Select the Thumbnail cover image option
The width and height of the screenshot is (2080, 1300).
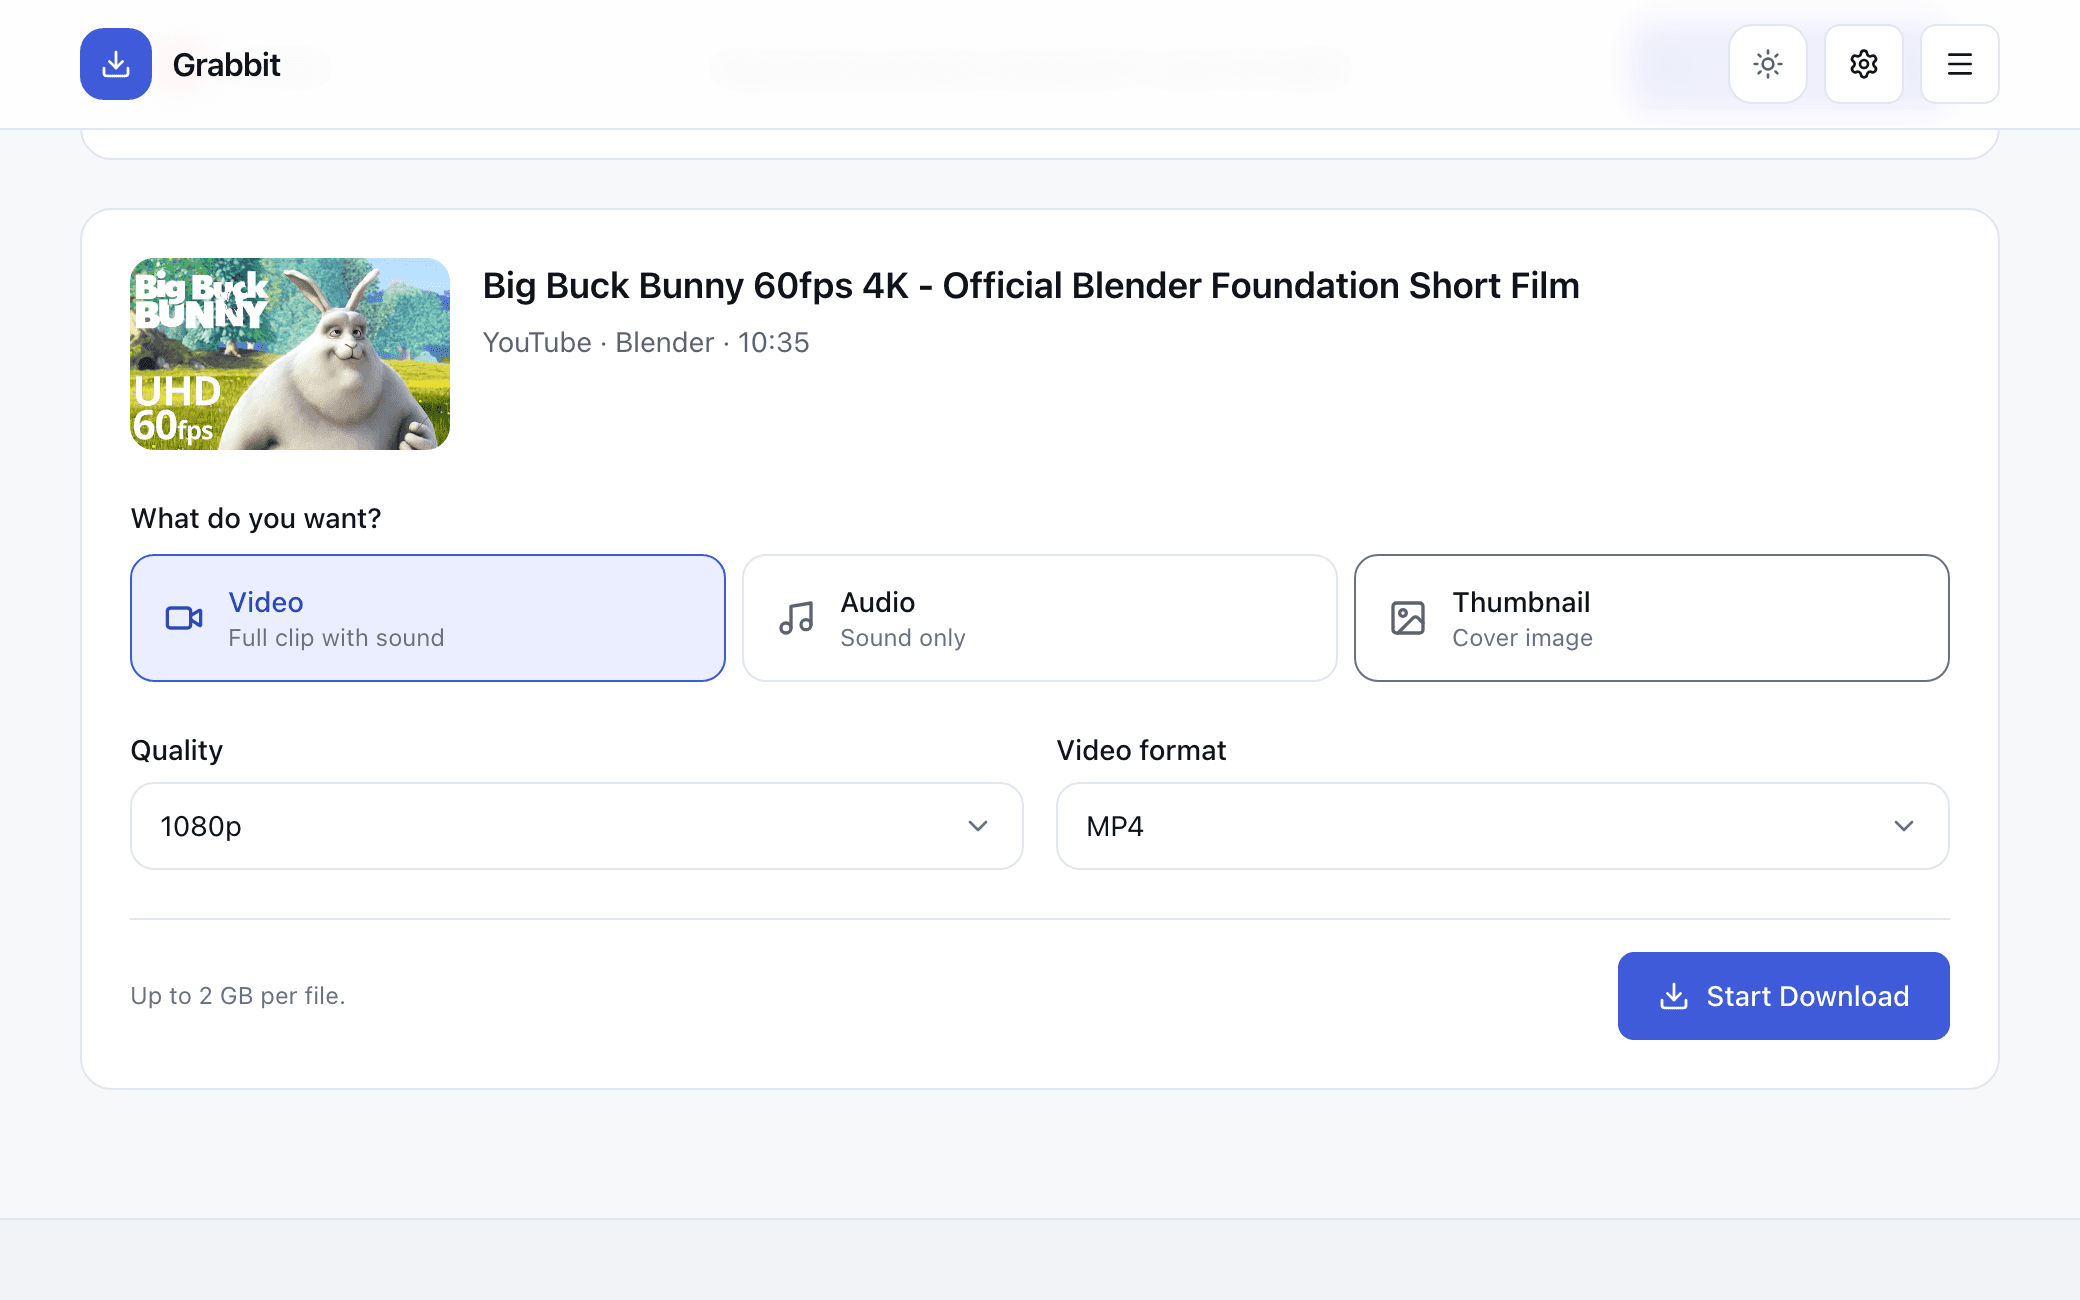1652,618
